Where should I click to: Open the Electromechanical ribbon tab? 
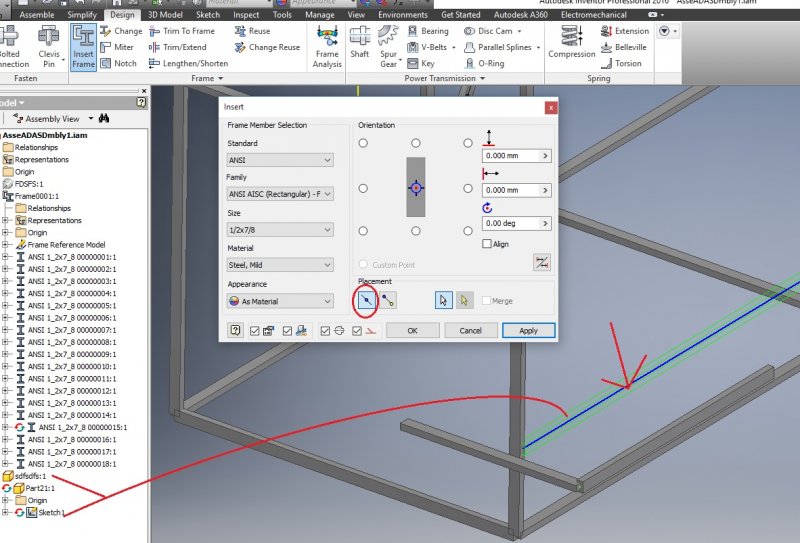pyautogui.click(x=593, y=15)
